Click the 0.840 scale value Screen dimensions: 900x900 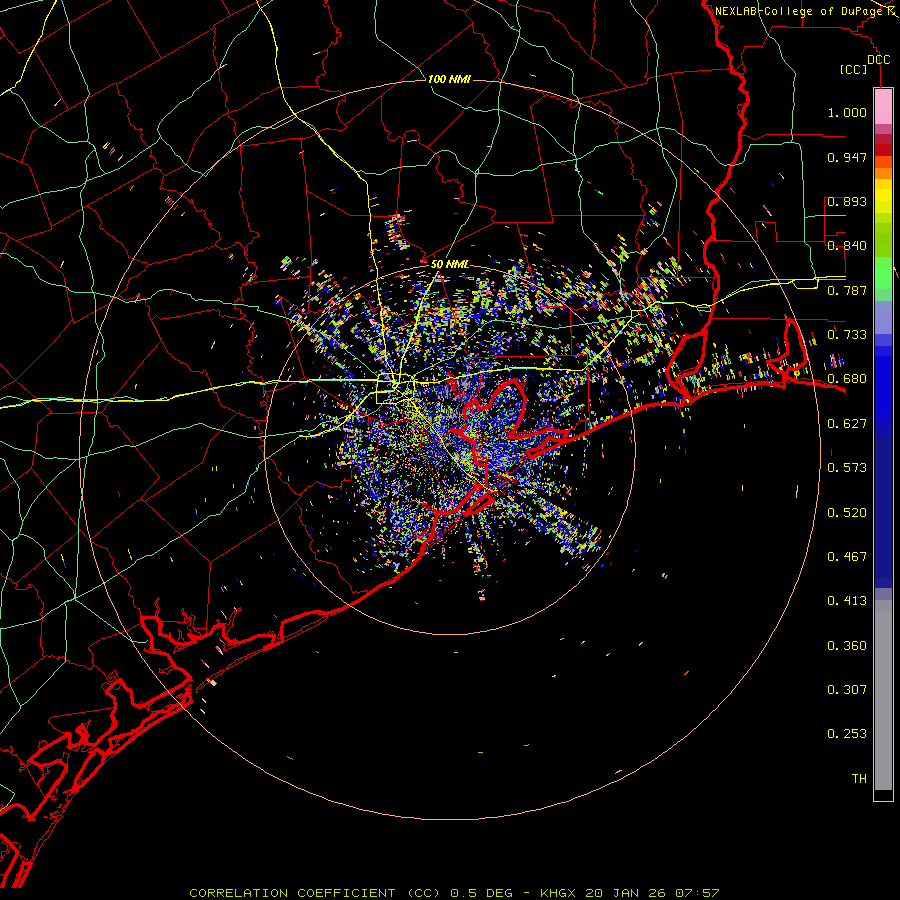tap(847, 246)
